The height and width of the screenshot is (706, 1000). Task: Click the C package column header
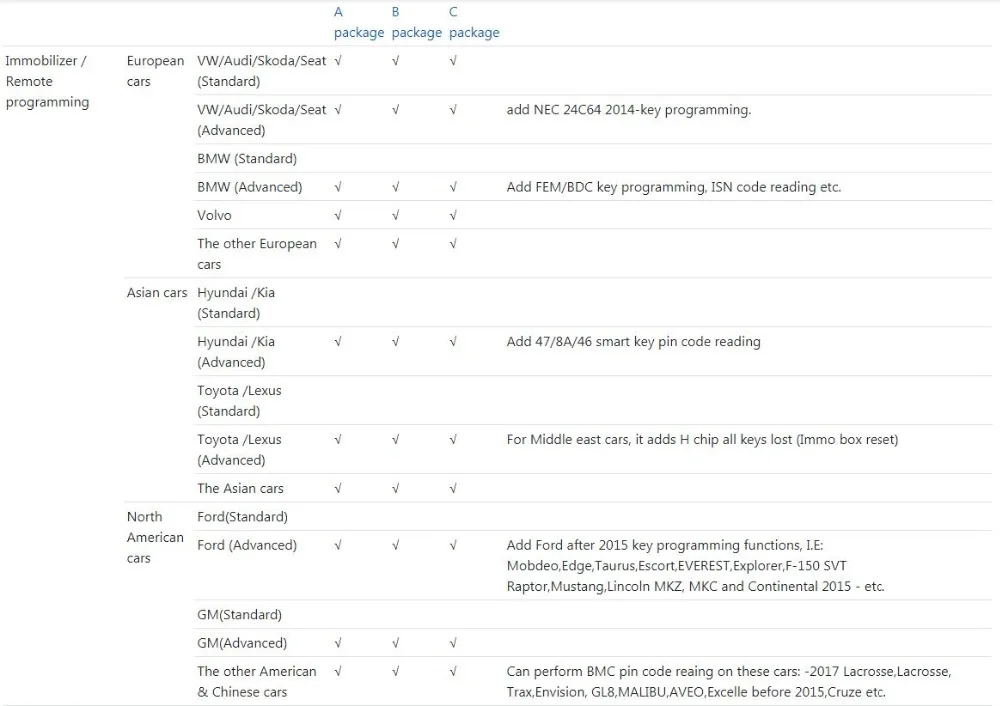point(474,22)
